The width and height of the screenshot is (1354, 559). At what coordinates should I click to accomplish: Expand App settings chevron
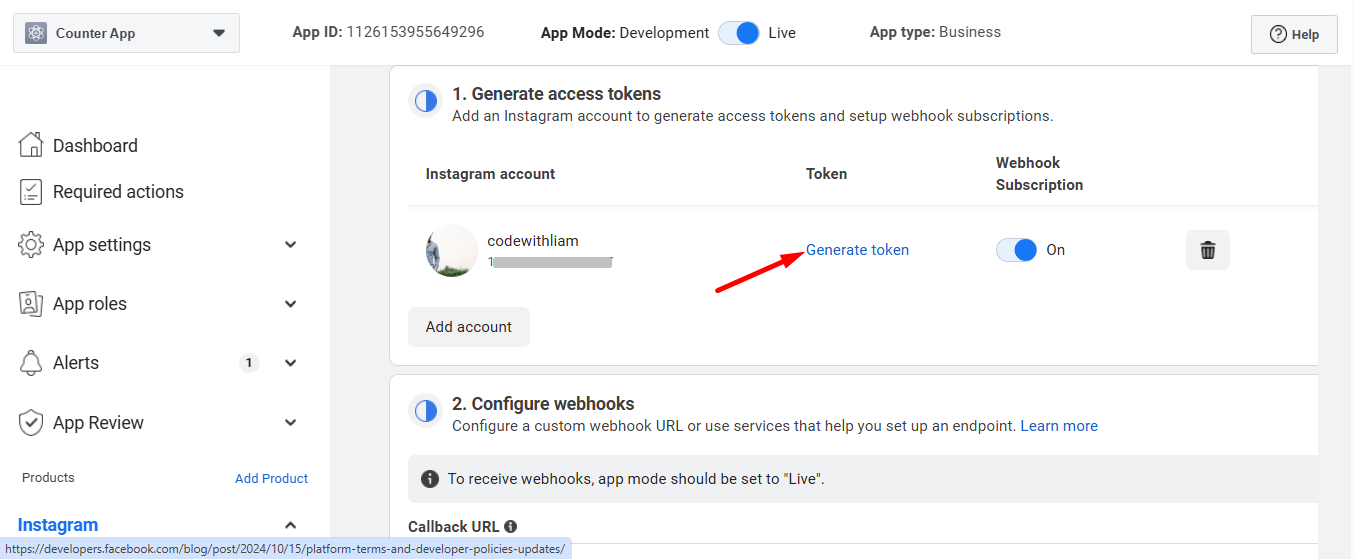291,245
